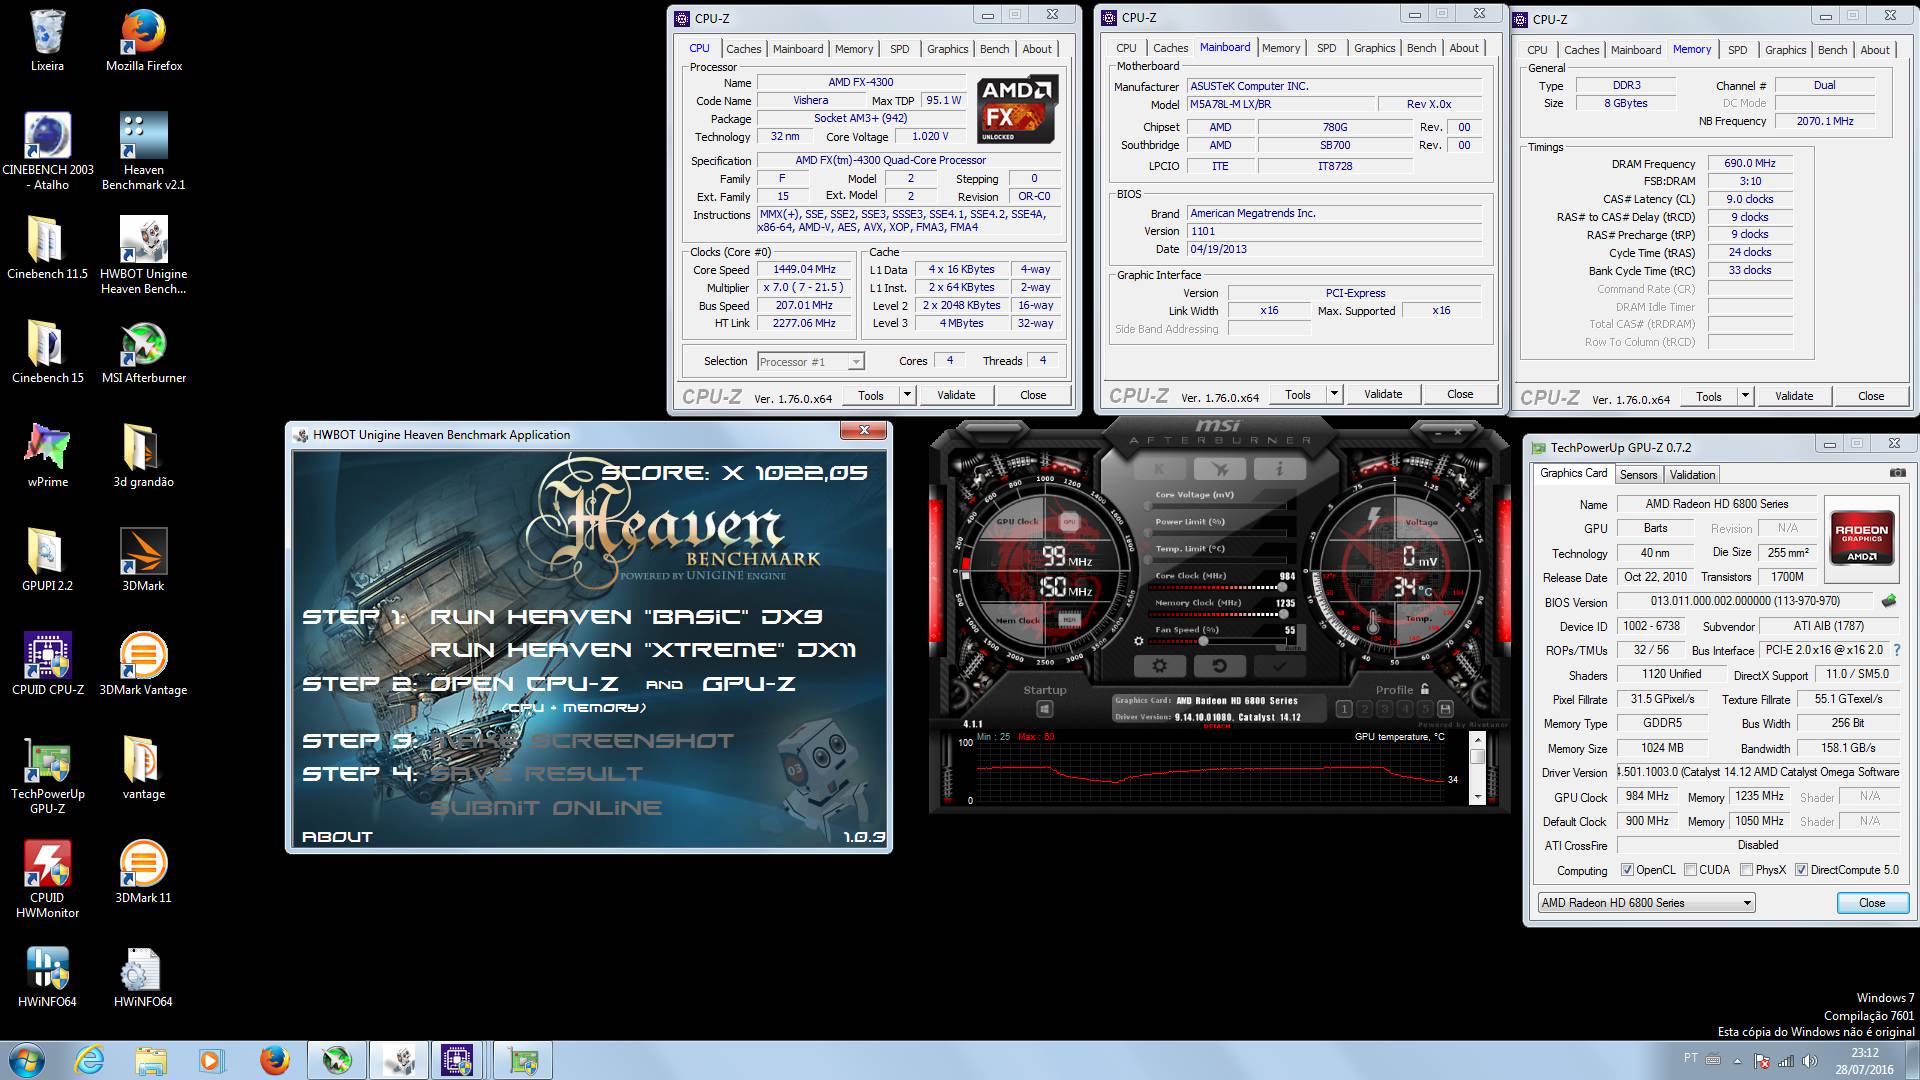This screenshot has width=1920, height=1080.
Task: Click the Core Clock slider handle in Afterburner
Action: (1281, 587)
